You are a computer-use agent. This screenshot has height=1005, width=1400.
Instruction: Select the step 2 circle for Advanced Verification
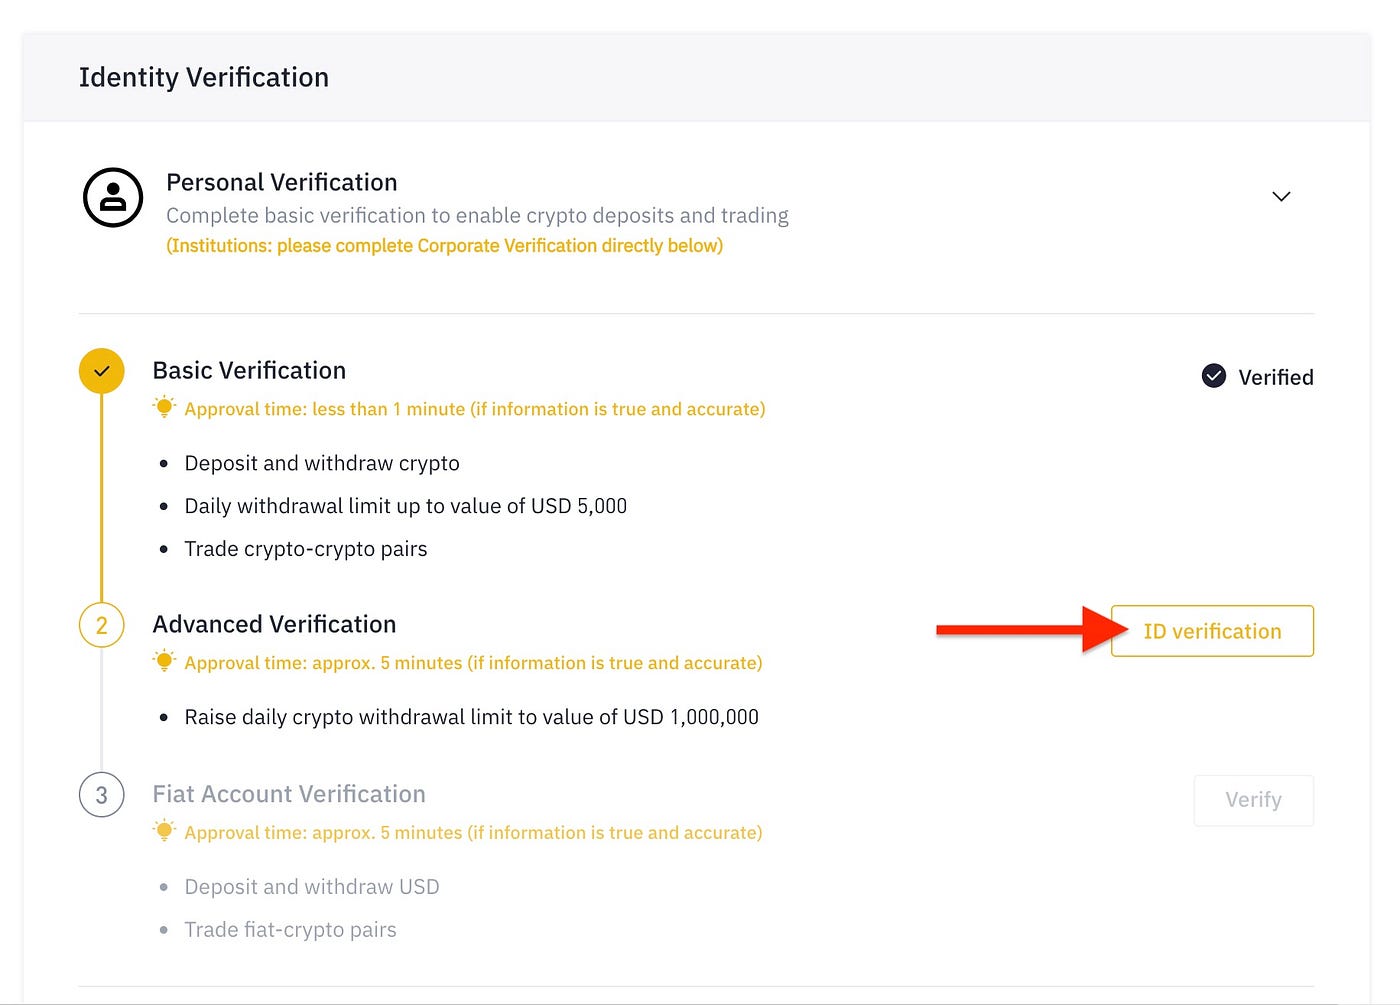click(x=102, y=626)
